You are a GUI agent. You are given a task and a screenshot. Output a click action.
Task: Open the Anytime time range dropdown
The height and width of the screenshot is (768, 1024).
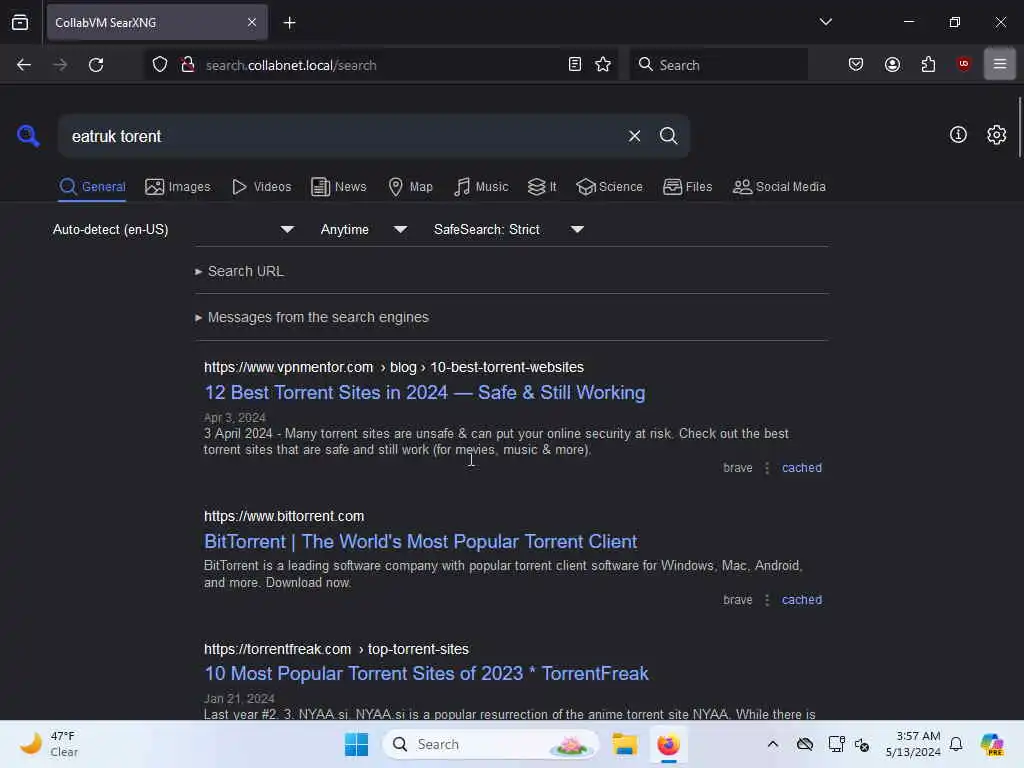[363, 229]
